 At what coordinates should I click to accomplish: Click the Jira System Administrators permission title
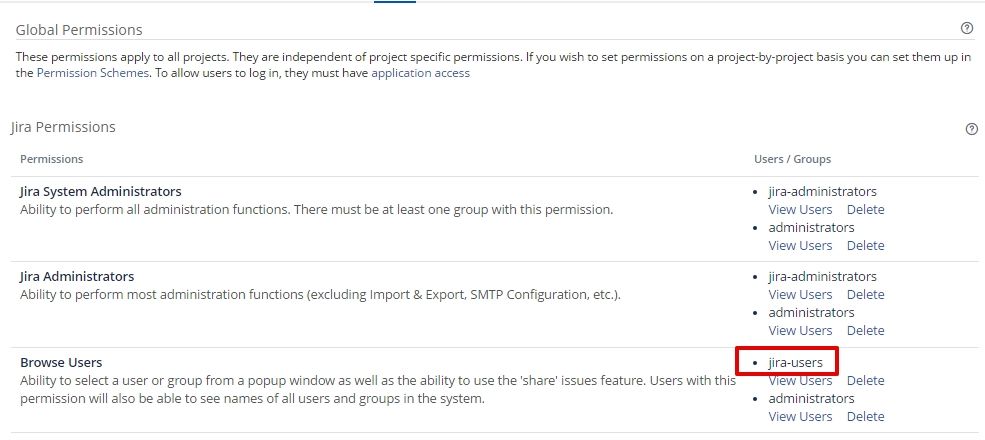101,191
